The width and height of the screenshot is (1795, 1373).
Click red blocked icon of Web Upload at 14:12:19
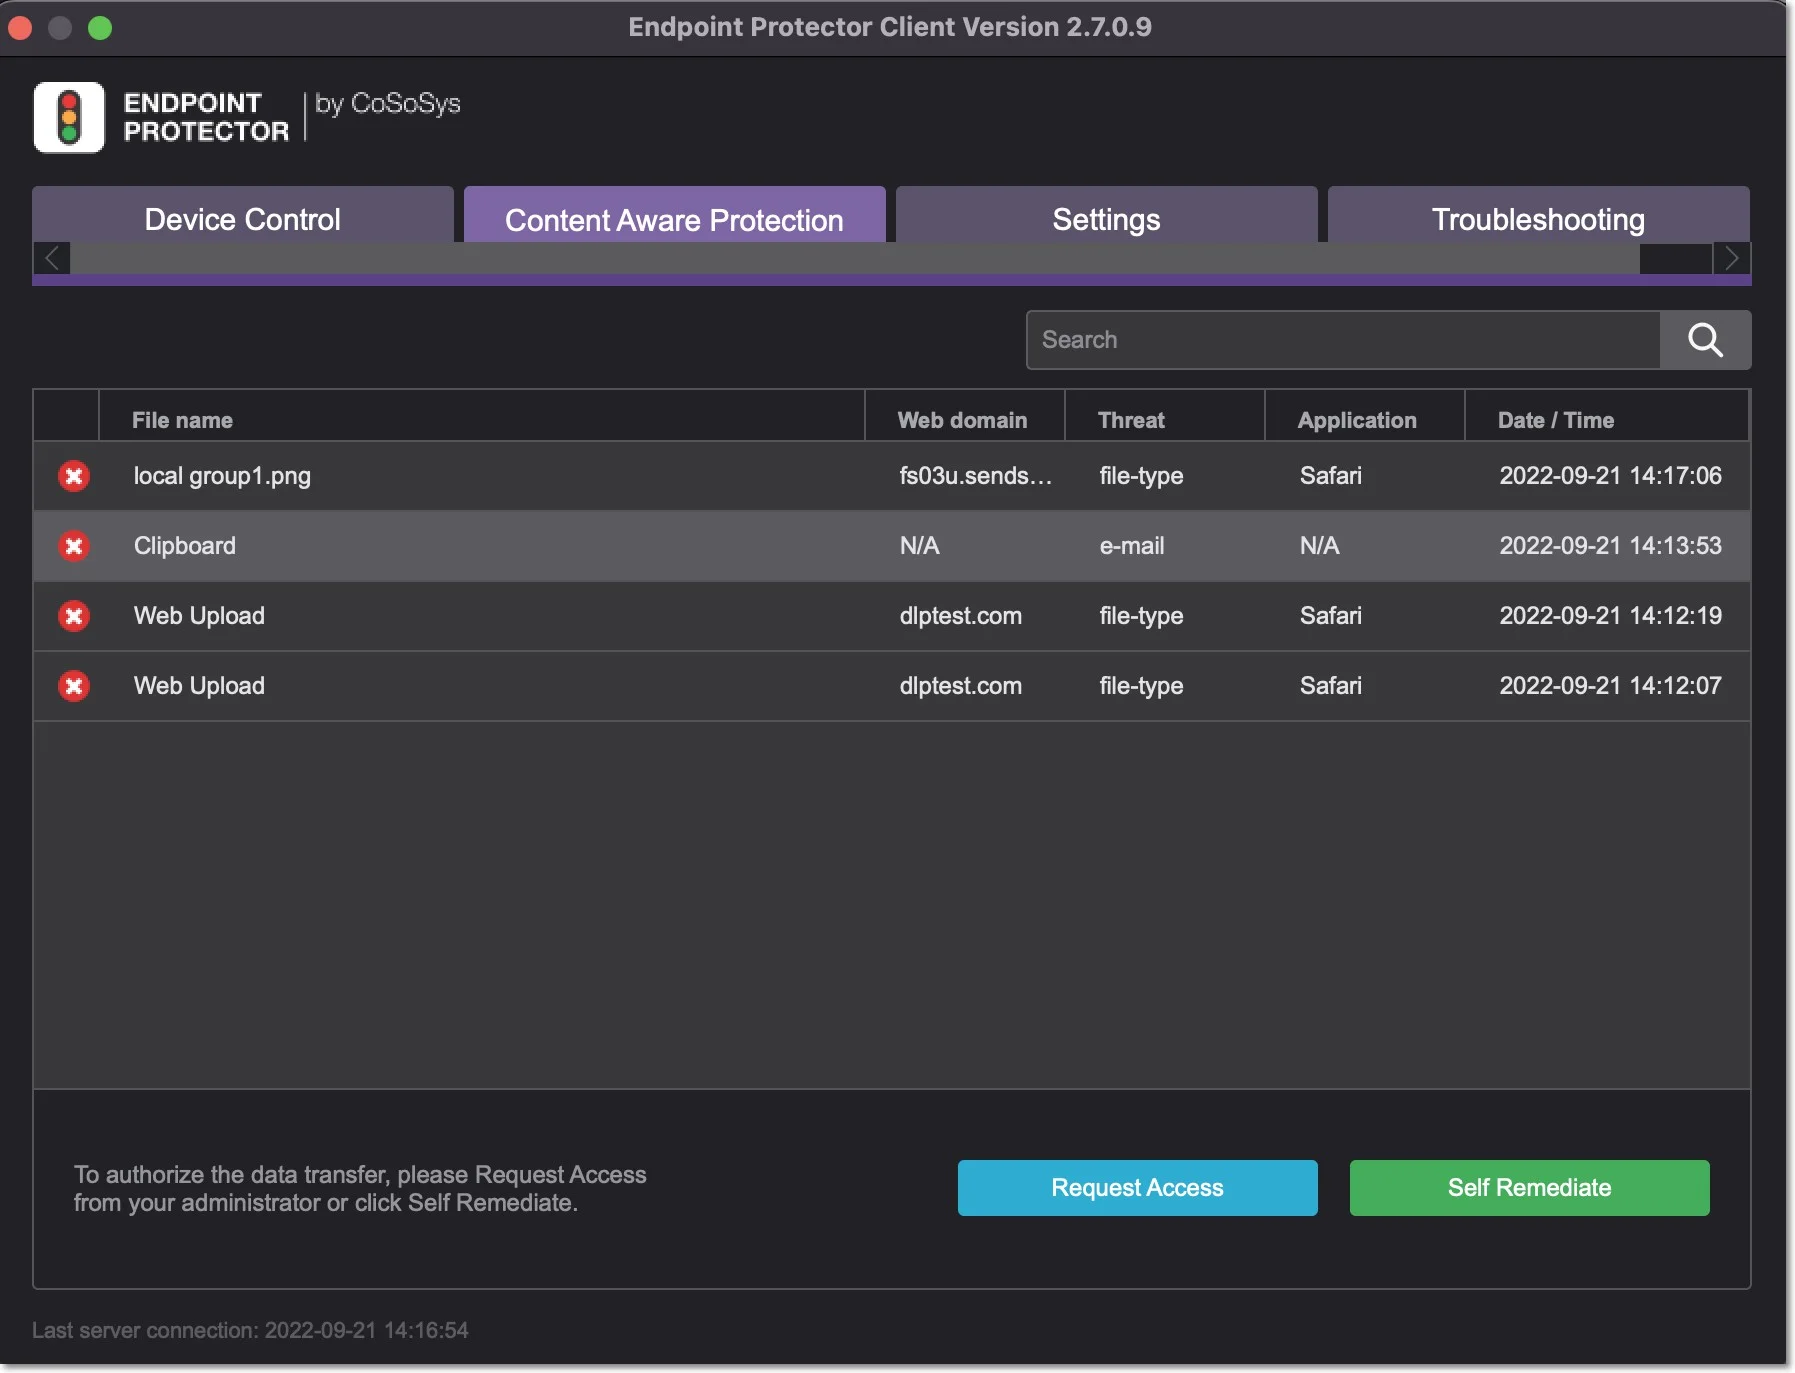[x=74, y=616]
